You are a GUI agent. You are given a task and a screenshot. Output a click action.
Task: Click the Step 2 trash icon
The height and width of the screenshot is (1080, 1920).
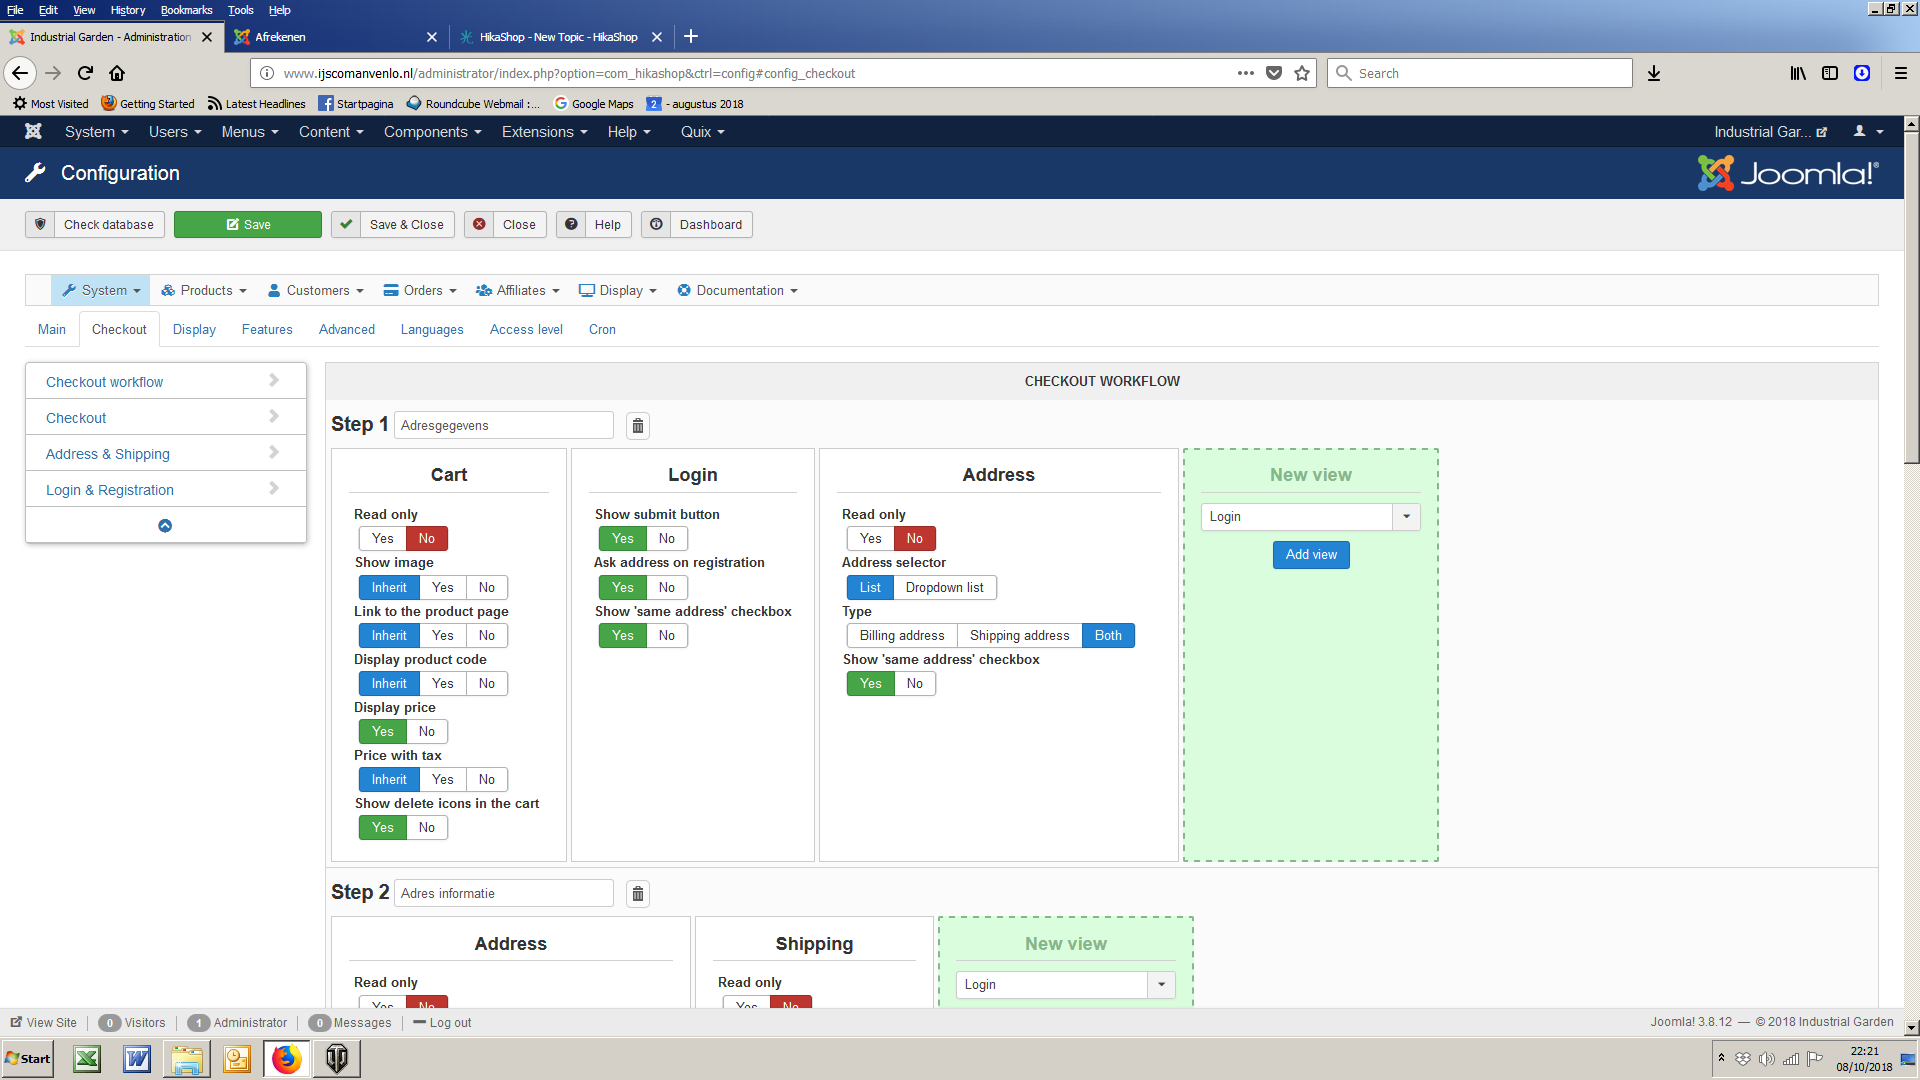click(638, 894)
